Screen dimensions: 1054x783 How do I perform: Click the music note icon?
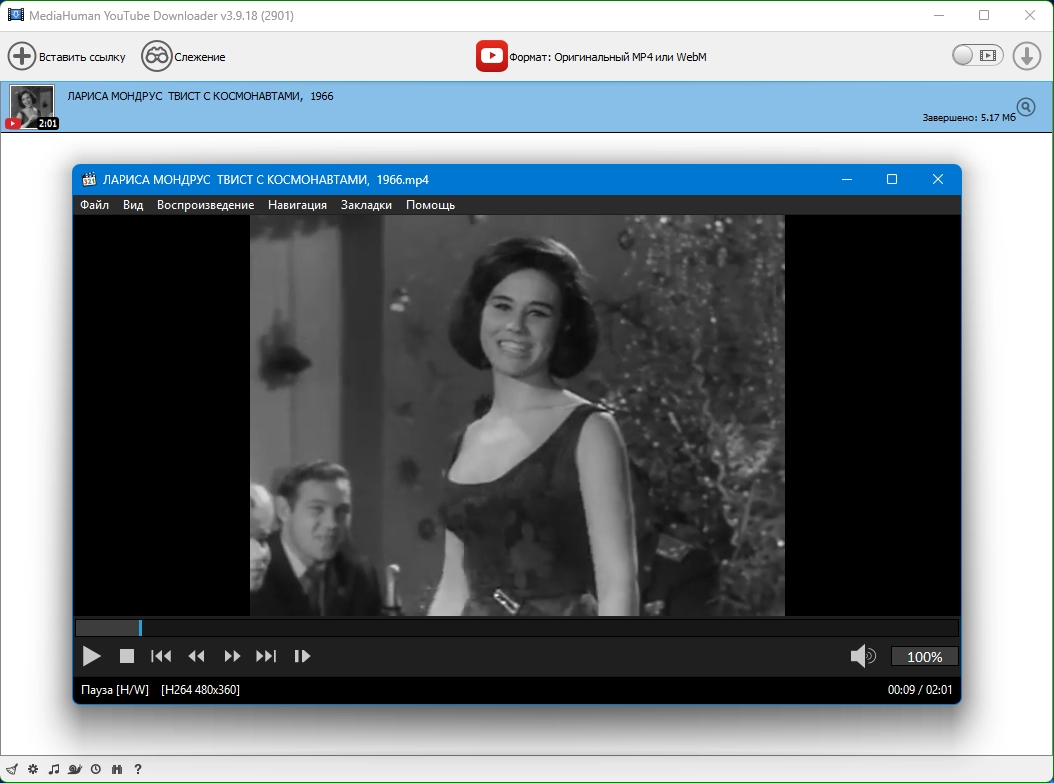[x=54, y=769]
